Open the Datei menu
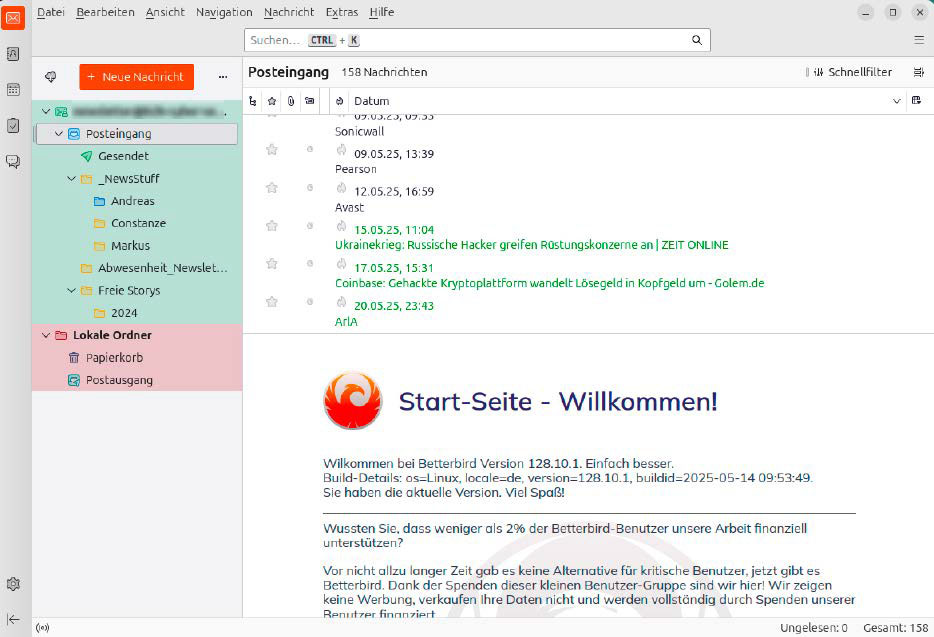Image resolution: width=934 pixels, height=637 pixels. [x=51, y=12]
